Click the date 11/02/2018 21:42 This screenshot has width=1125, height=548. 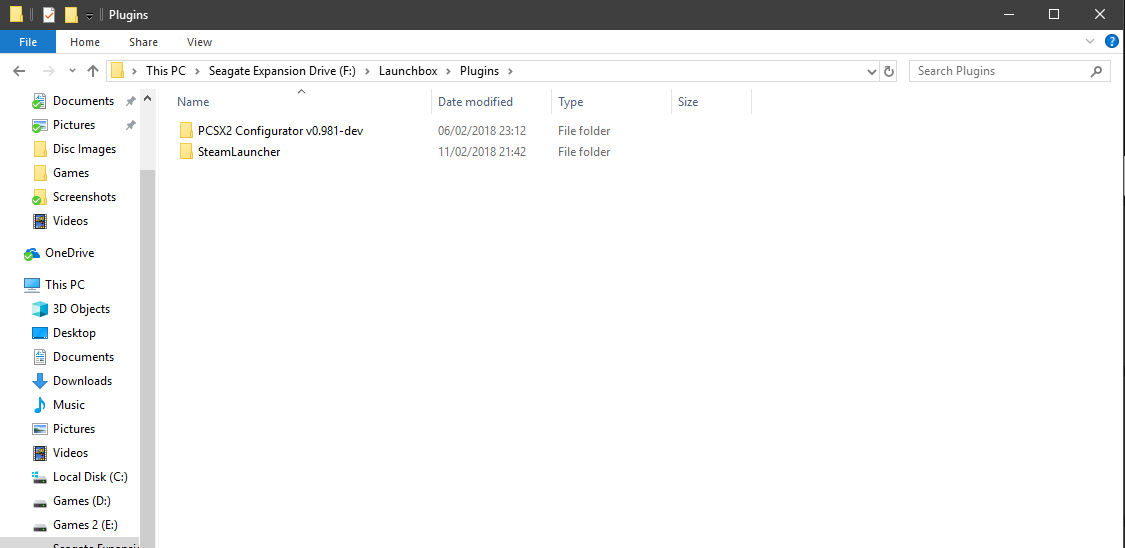tap(482, 152)
